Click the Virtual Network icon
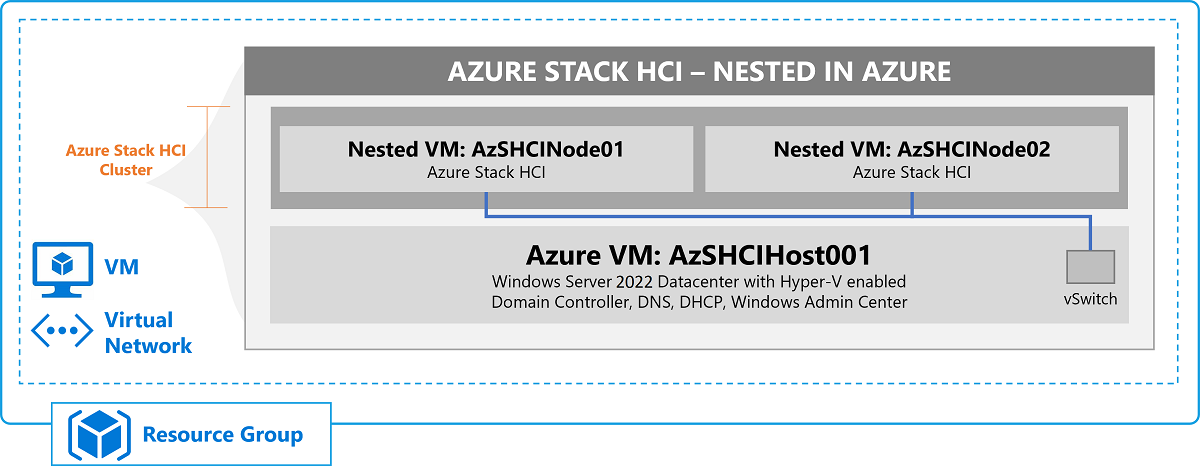The width and height of the screenshot is (1200, 466). 62,332
